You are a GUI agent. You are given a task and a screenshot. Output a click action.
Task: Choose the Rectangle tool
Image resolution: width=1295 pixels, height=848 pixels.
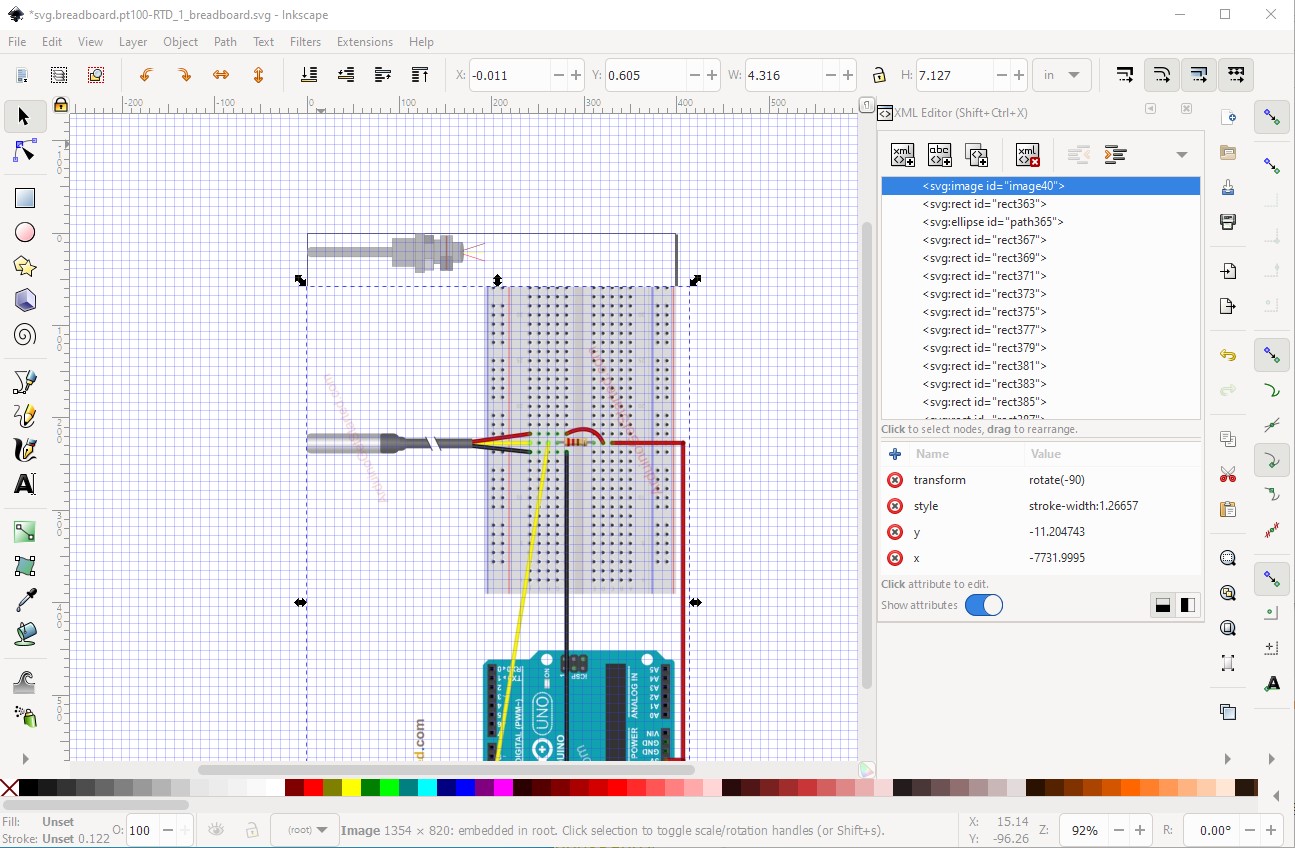pyautogui.click(x=25, y=198)
